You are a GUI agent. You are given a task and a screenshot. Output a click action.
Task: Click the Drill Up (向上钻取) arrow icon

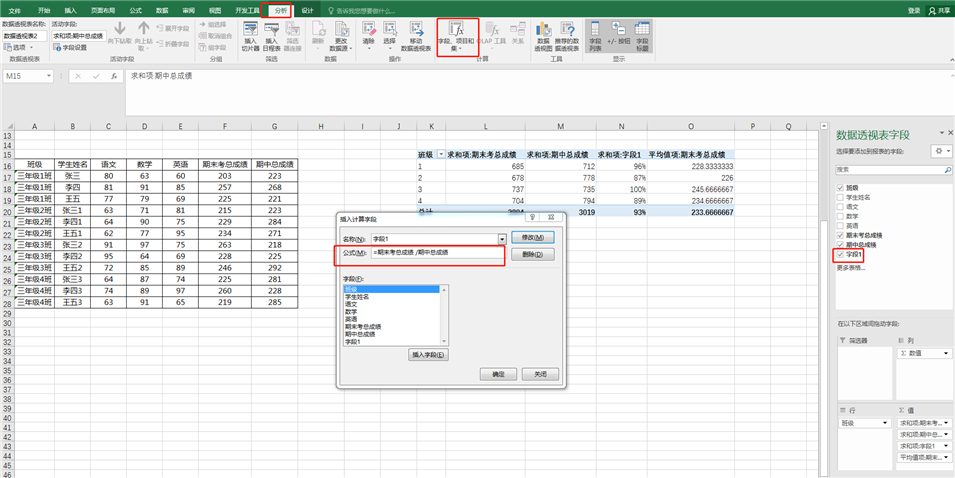pyautogui.click(x=143, y=28)
